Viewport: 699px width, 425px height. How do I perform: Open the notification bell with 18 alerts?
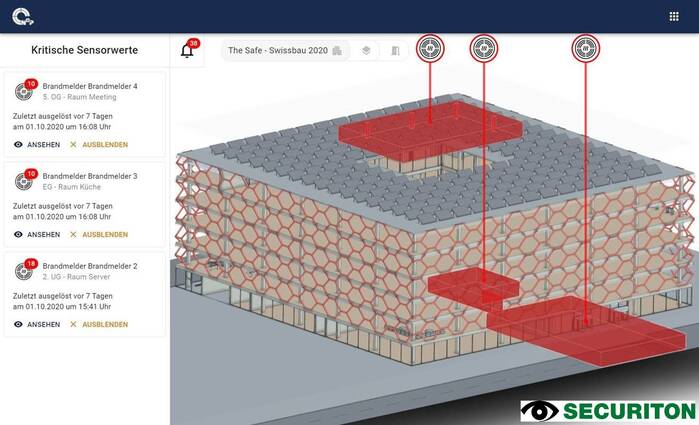tap(187, 51)
